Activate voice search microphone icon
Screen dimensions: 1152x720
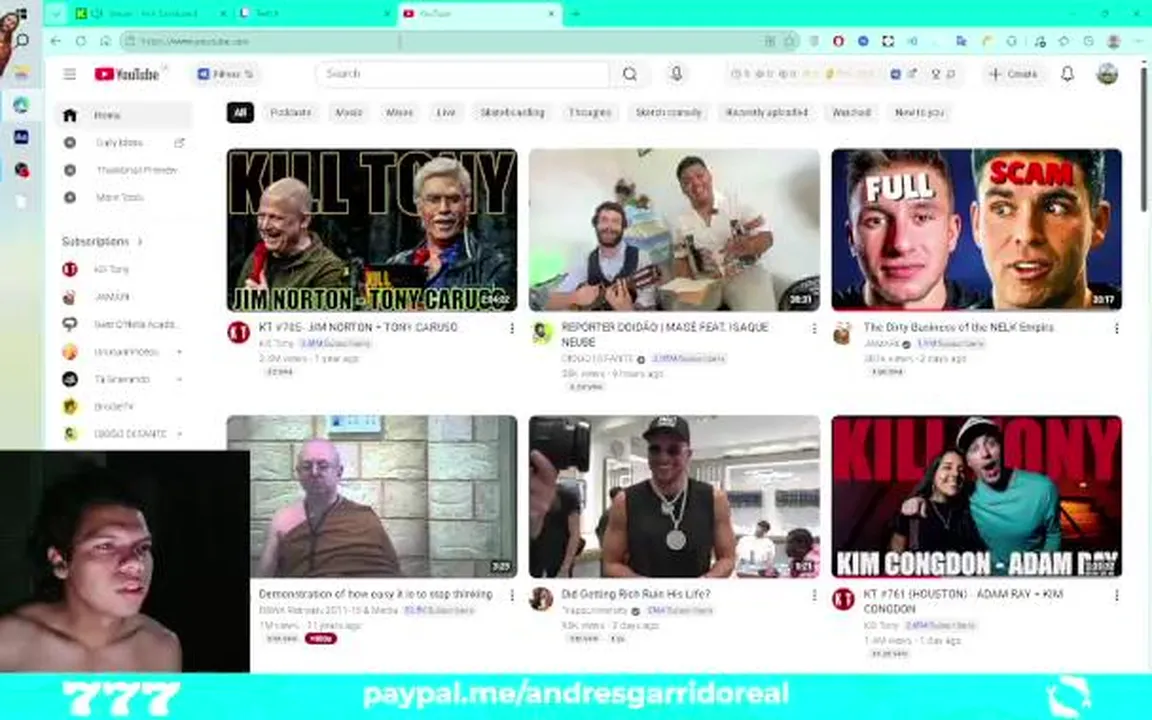[677, 74]
